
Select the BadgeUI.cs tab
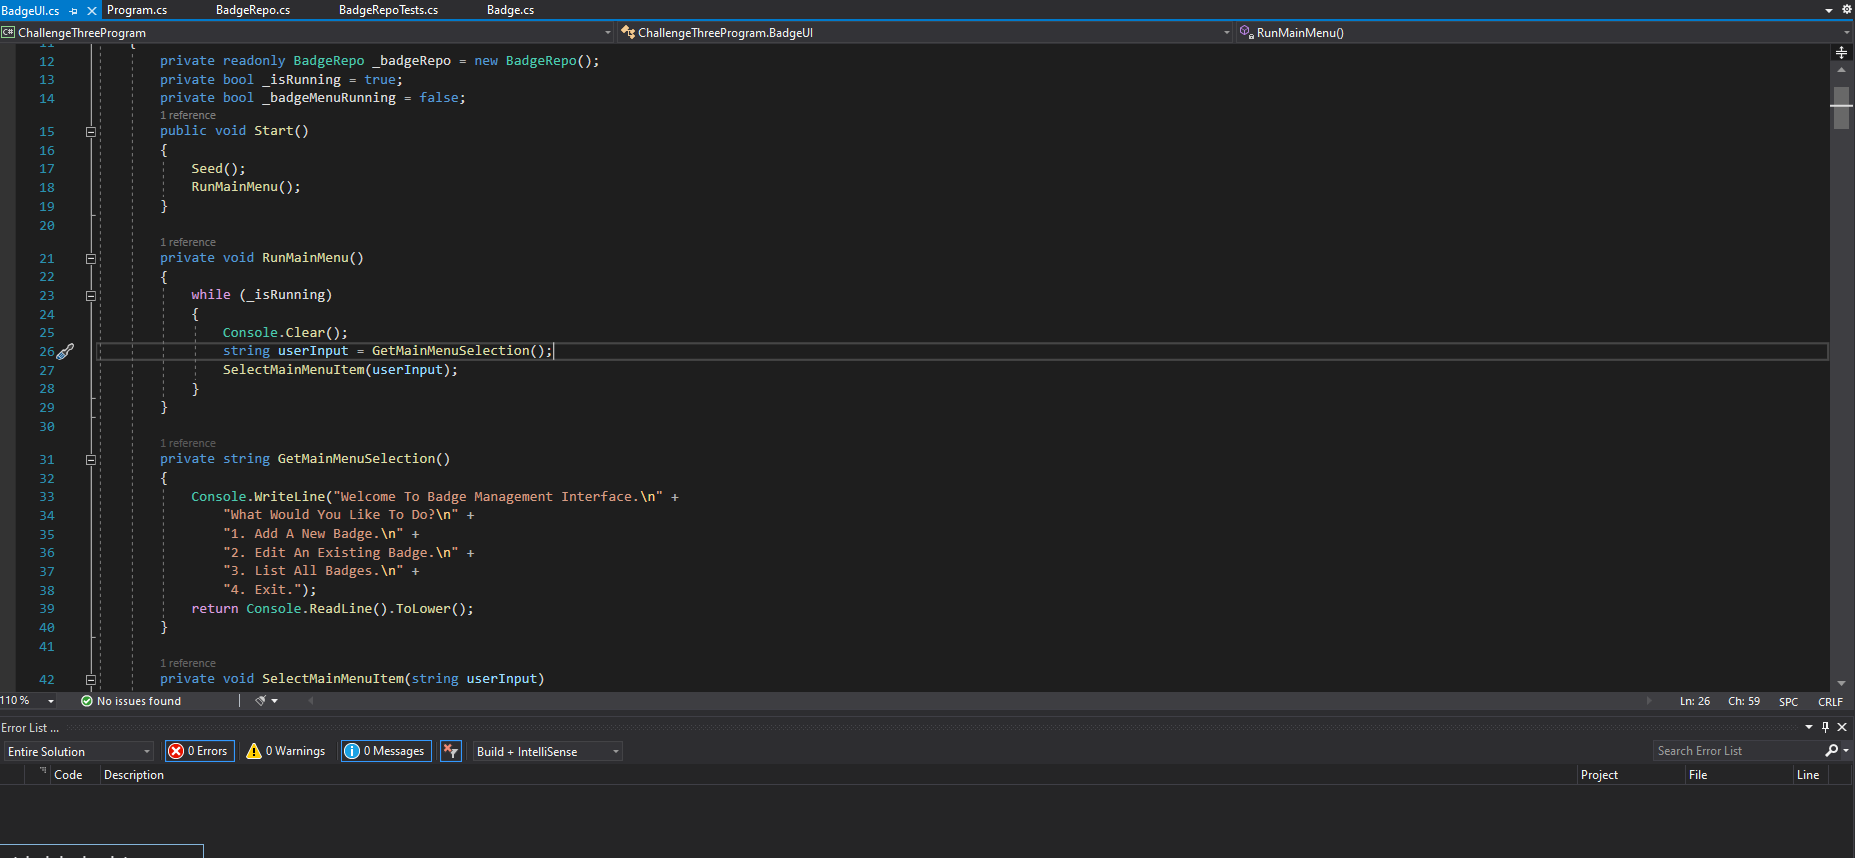coord(31,11)
